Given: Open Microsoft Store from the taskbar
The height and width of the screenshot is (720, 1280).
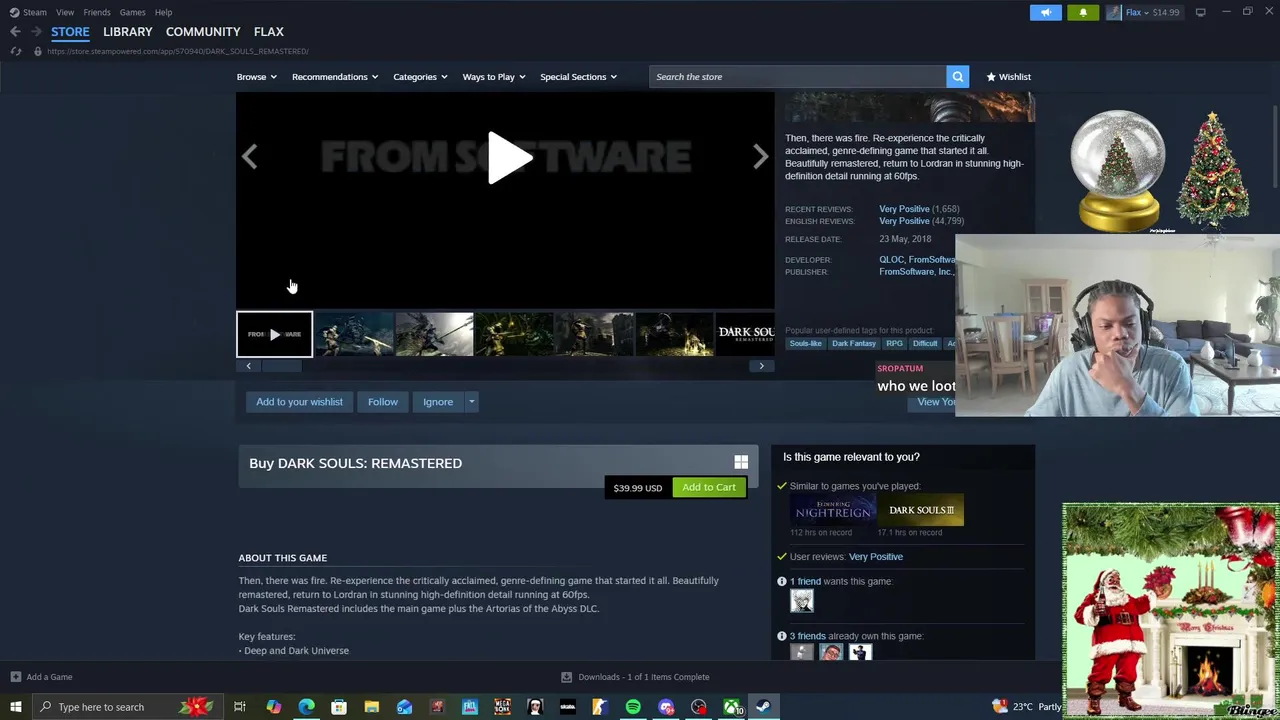Looking at the screenshot, I should tap(339, 707).
